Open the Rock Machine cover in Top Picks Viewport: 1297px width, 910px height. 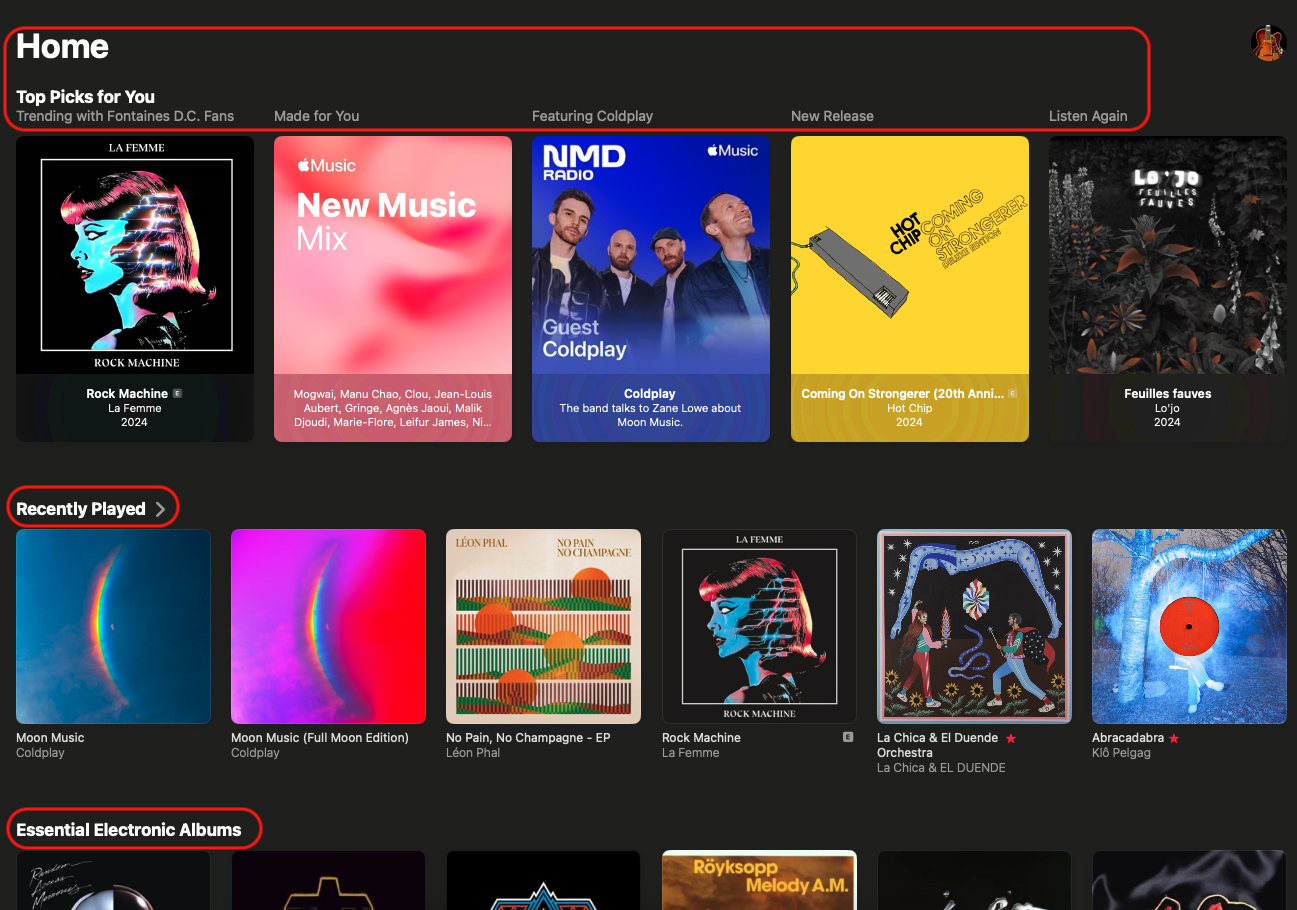(x=135, y=255)
